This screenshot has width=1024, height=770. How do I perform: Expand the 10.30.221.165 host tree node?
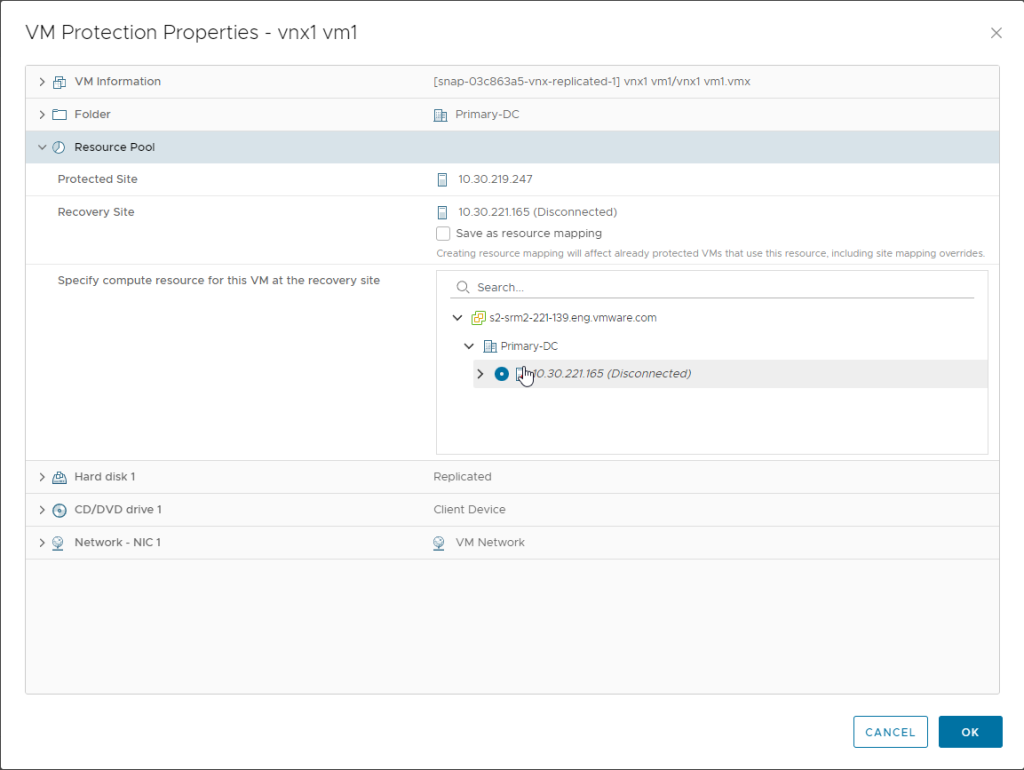tap(480, 374)
